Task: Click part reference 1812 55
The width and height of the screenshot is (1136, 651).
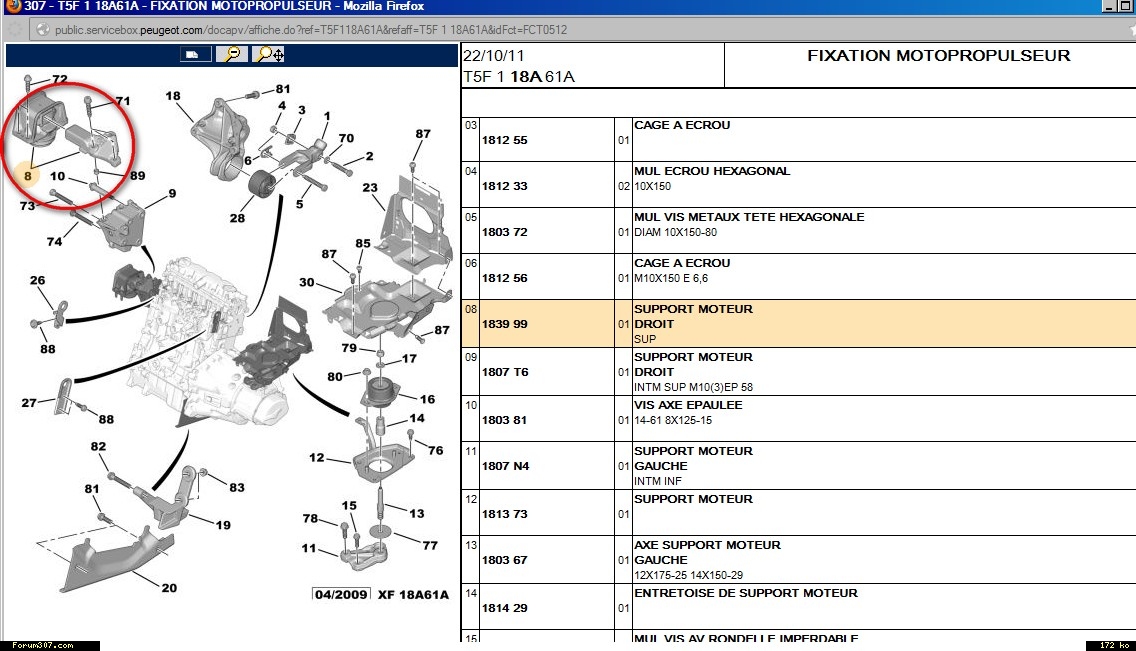Action: click(x=505, y=140)
